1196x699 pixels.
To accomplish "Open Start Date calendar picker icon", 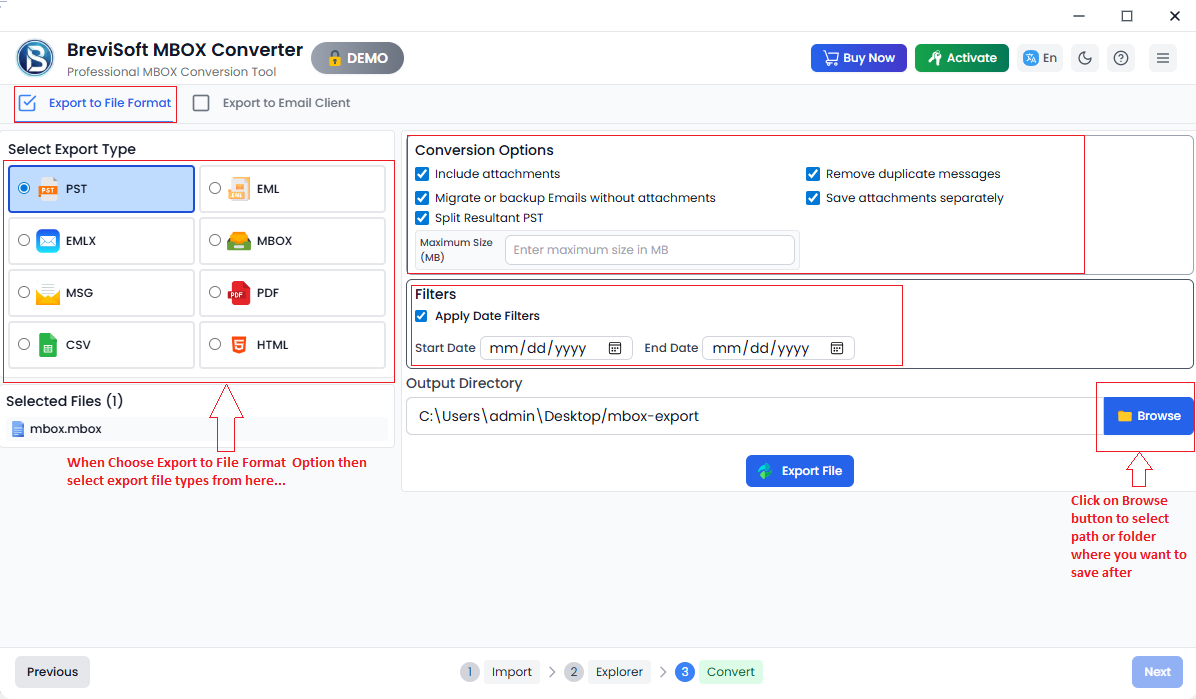I will coord(615,348).
